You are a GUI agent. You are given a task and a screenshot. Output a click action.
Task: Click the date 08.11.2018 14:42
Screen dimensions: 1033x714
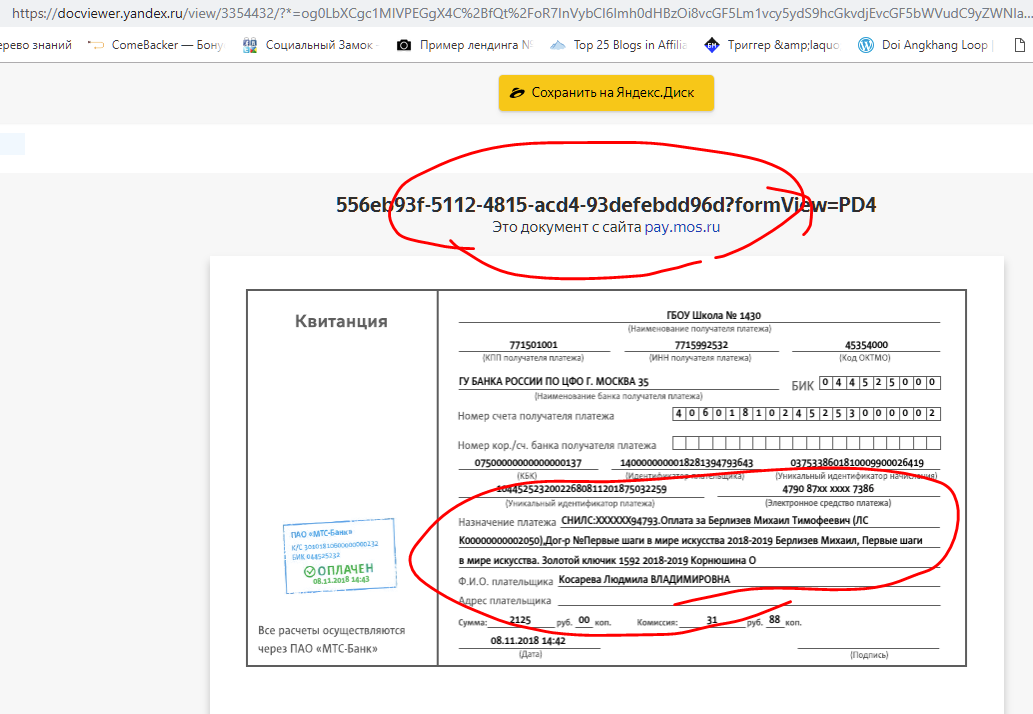click(x=528, y=640)
